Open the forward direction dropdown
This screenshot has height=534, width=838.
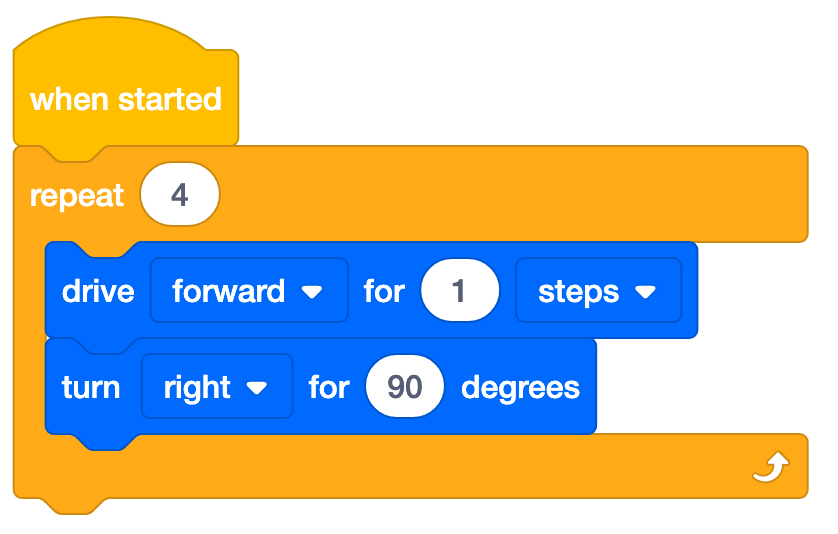tap(248, 291)
